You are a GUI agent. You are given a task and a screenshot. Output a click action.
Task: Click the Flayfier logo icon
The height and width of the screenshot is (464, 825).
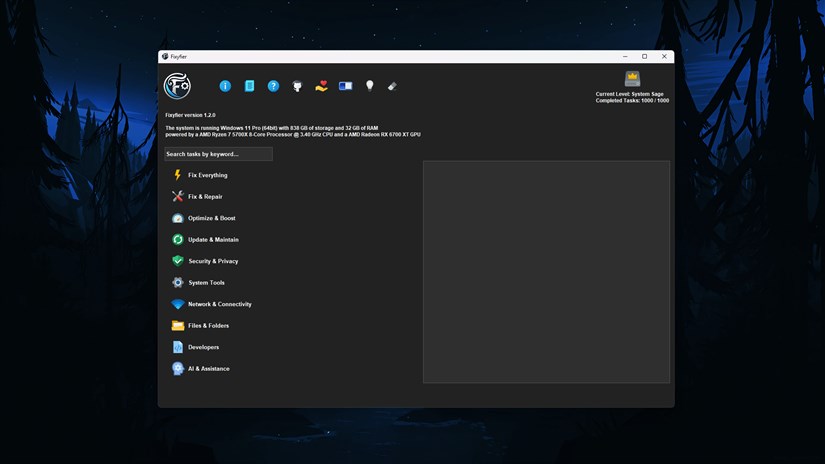[x=177, y=86]
